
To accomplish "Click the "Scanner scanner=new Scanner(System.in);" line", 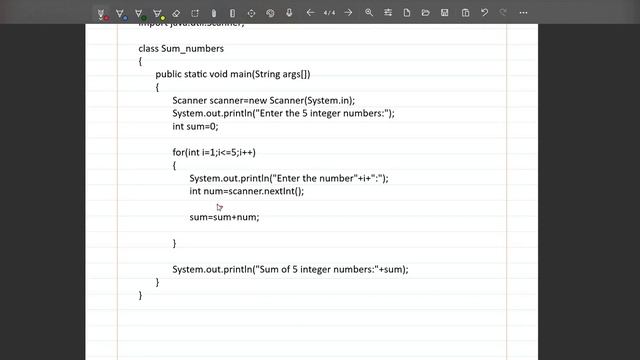I will [264, 100].
